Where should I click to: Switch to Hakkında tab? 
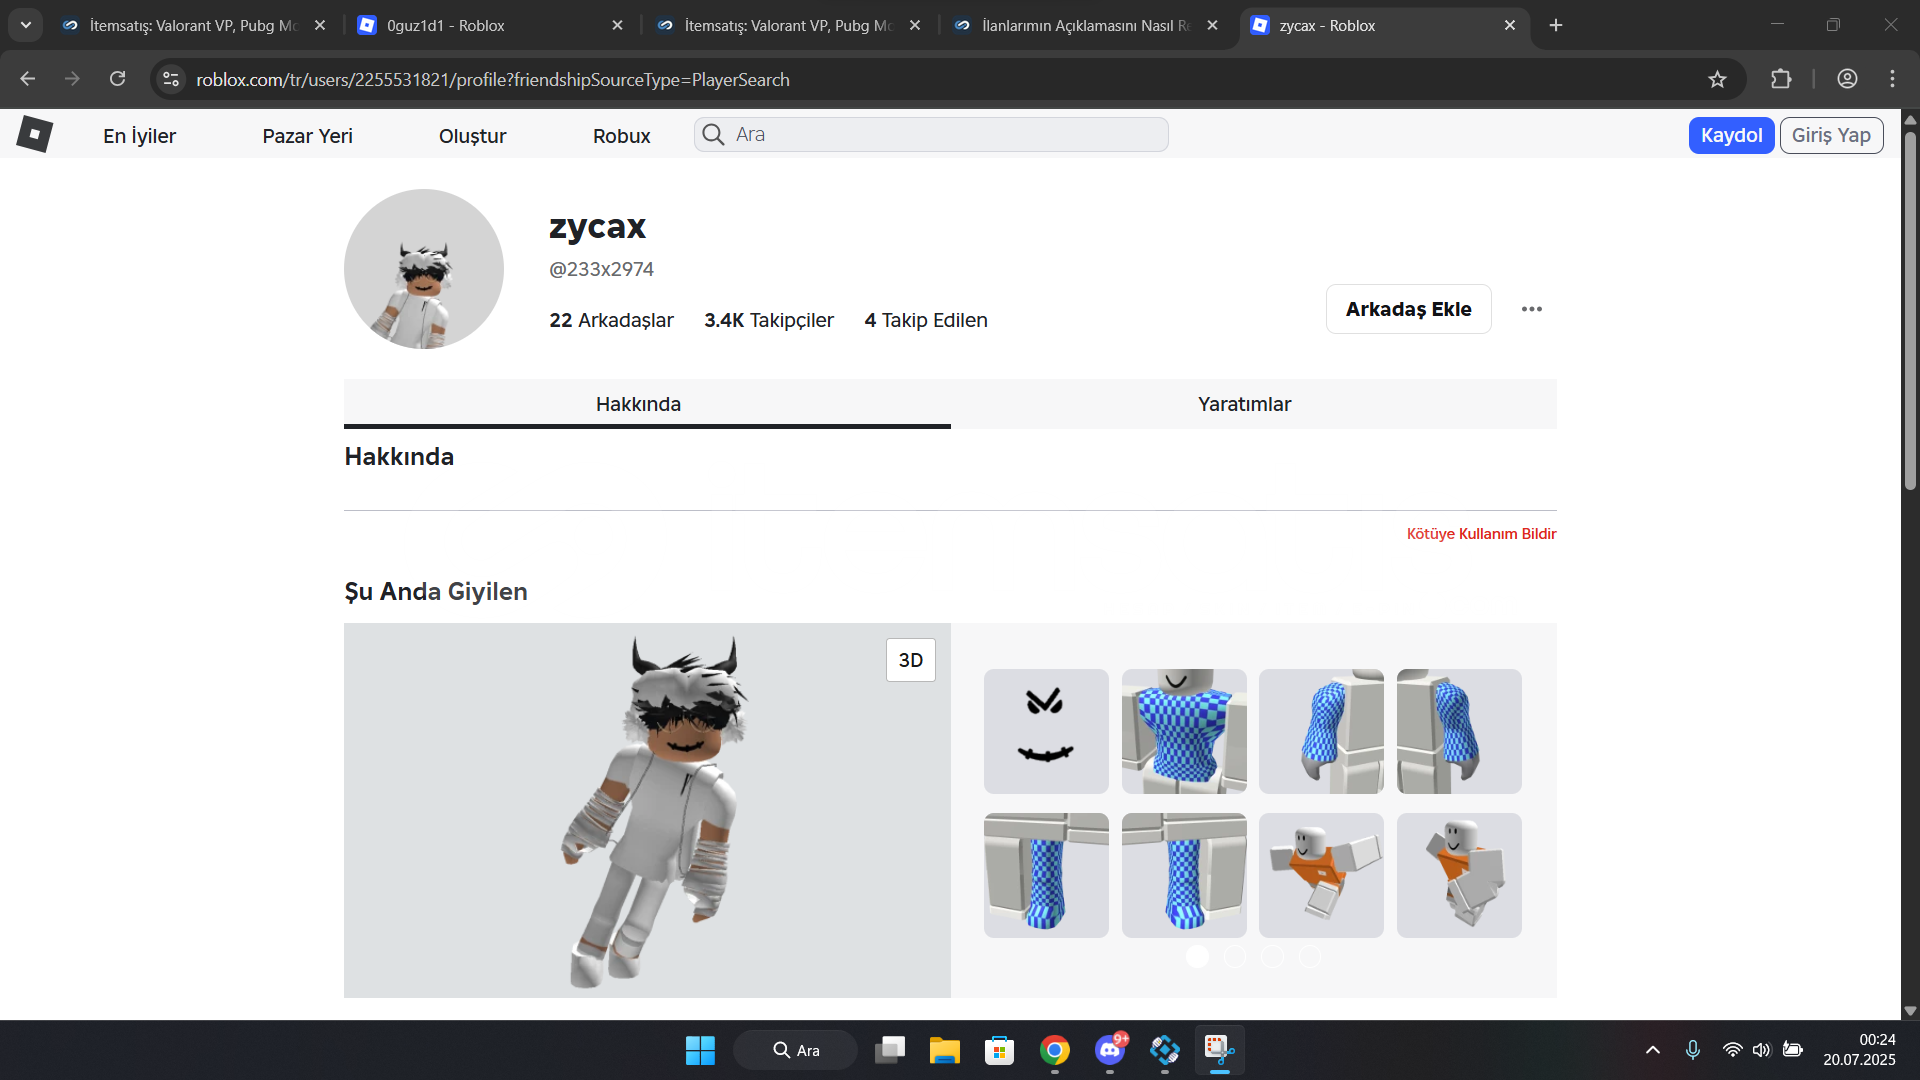(647, 404)
